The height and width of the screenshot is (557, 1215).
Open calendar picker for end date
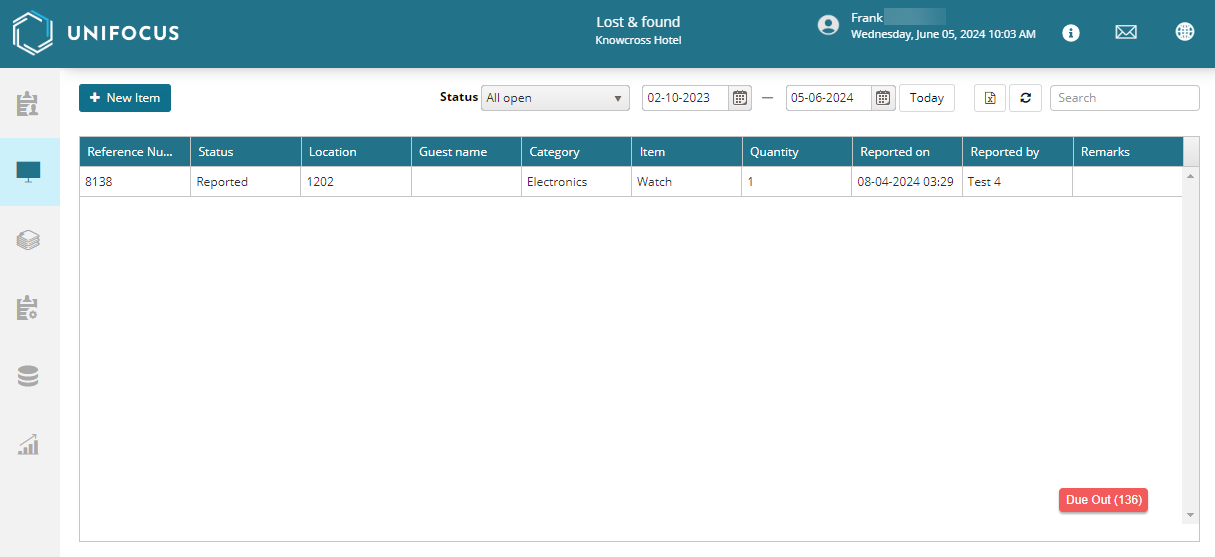point(884,98)
